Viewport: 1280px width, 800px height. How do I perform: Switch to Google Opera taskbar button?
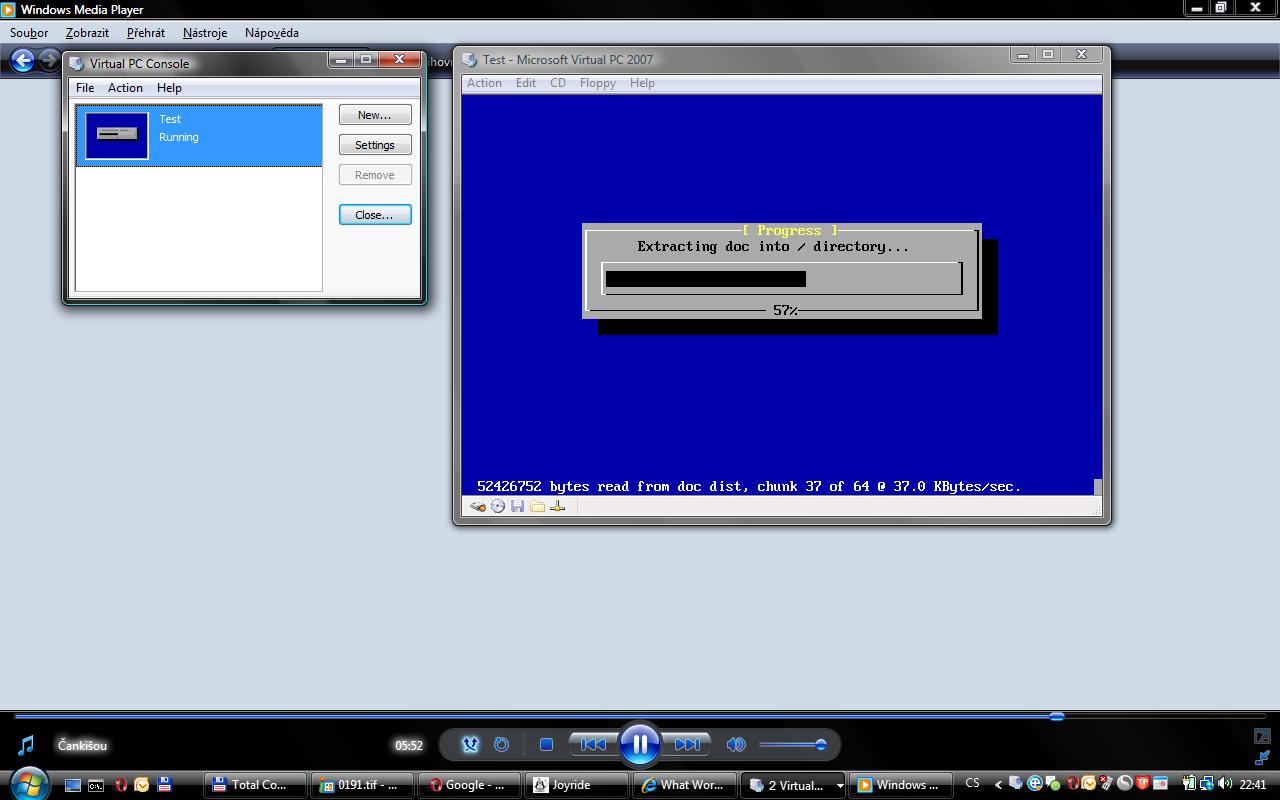tap(468, 785)
